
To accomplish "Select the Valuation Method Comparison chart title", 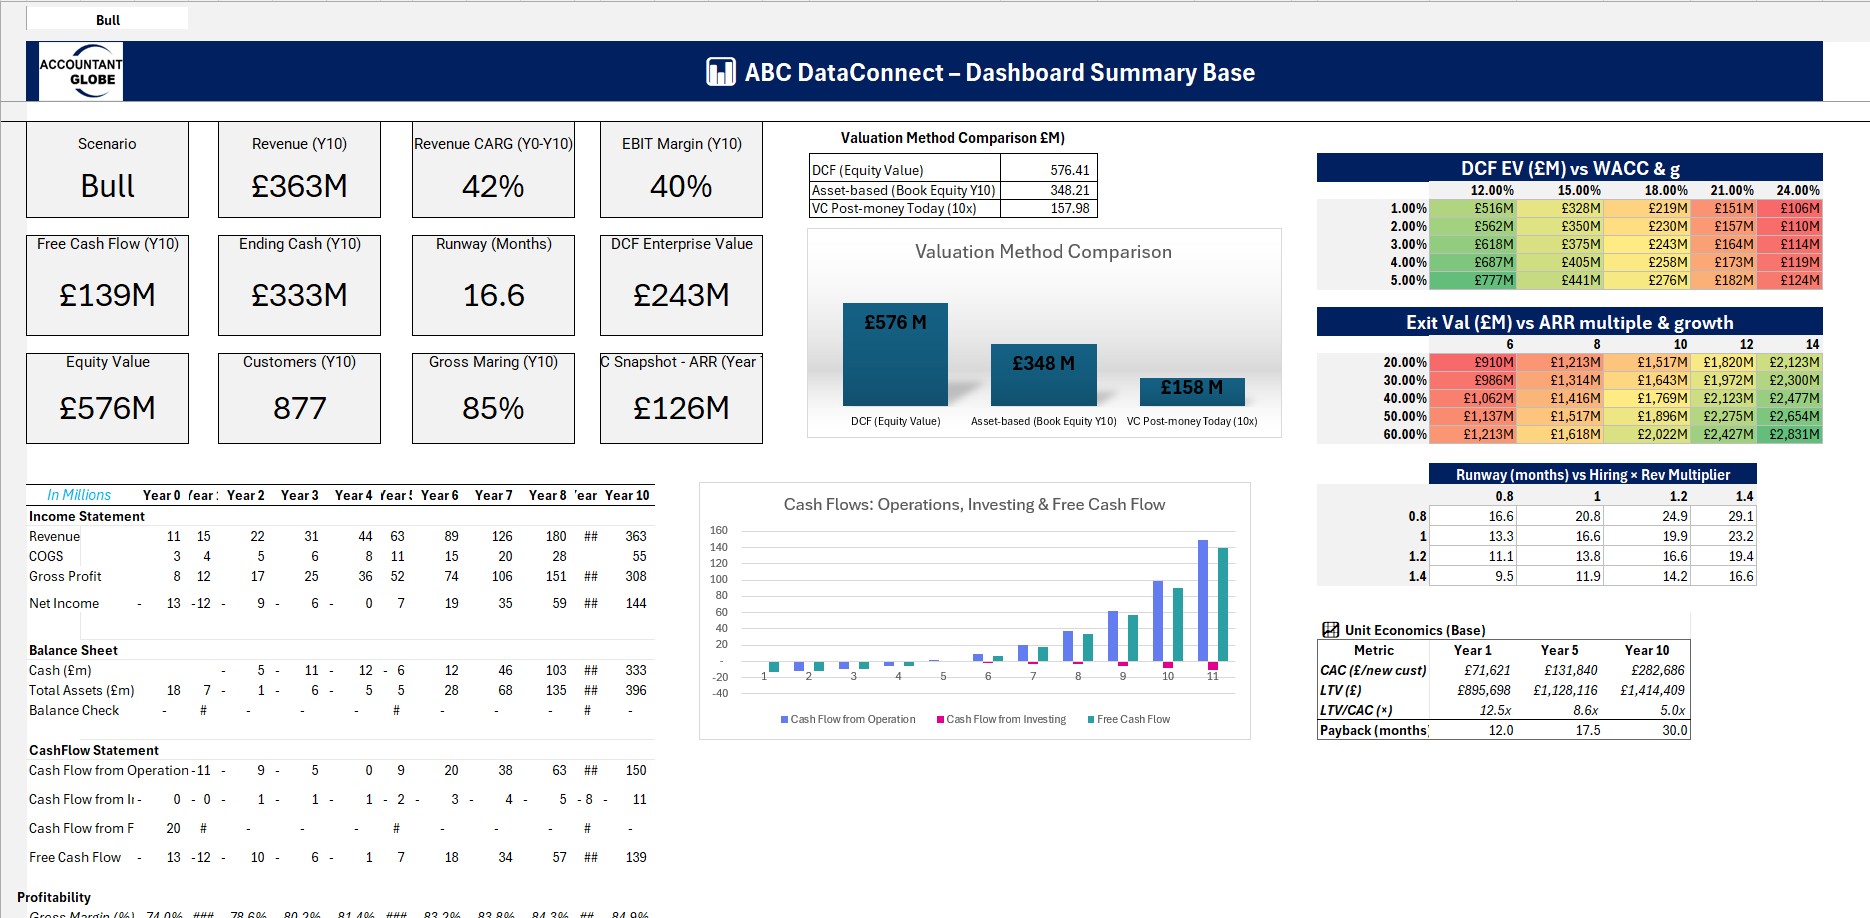I will coord(1043,252).
